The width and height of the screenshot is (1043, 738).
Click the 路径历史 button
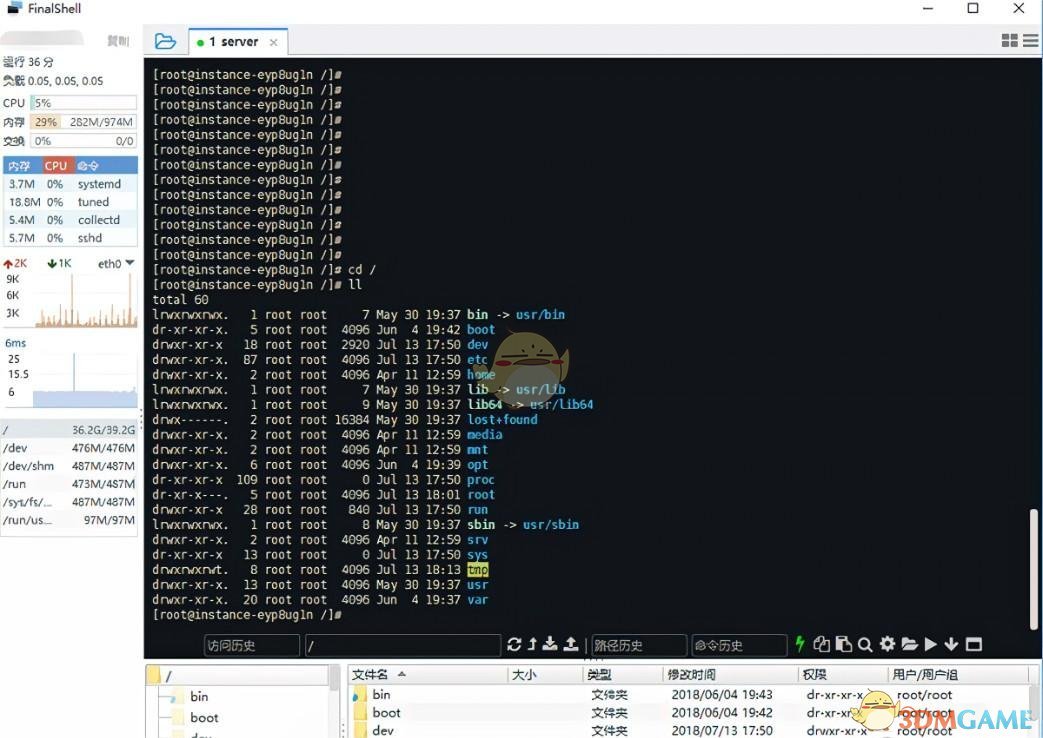pyautogui.click(x=638, y=645)
